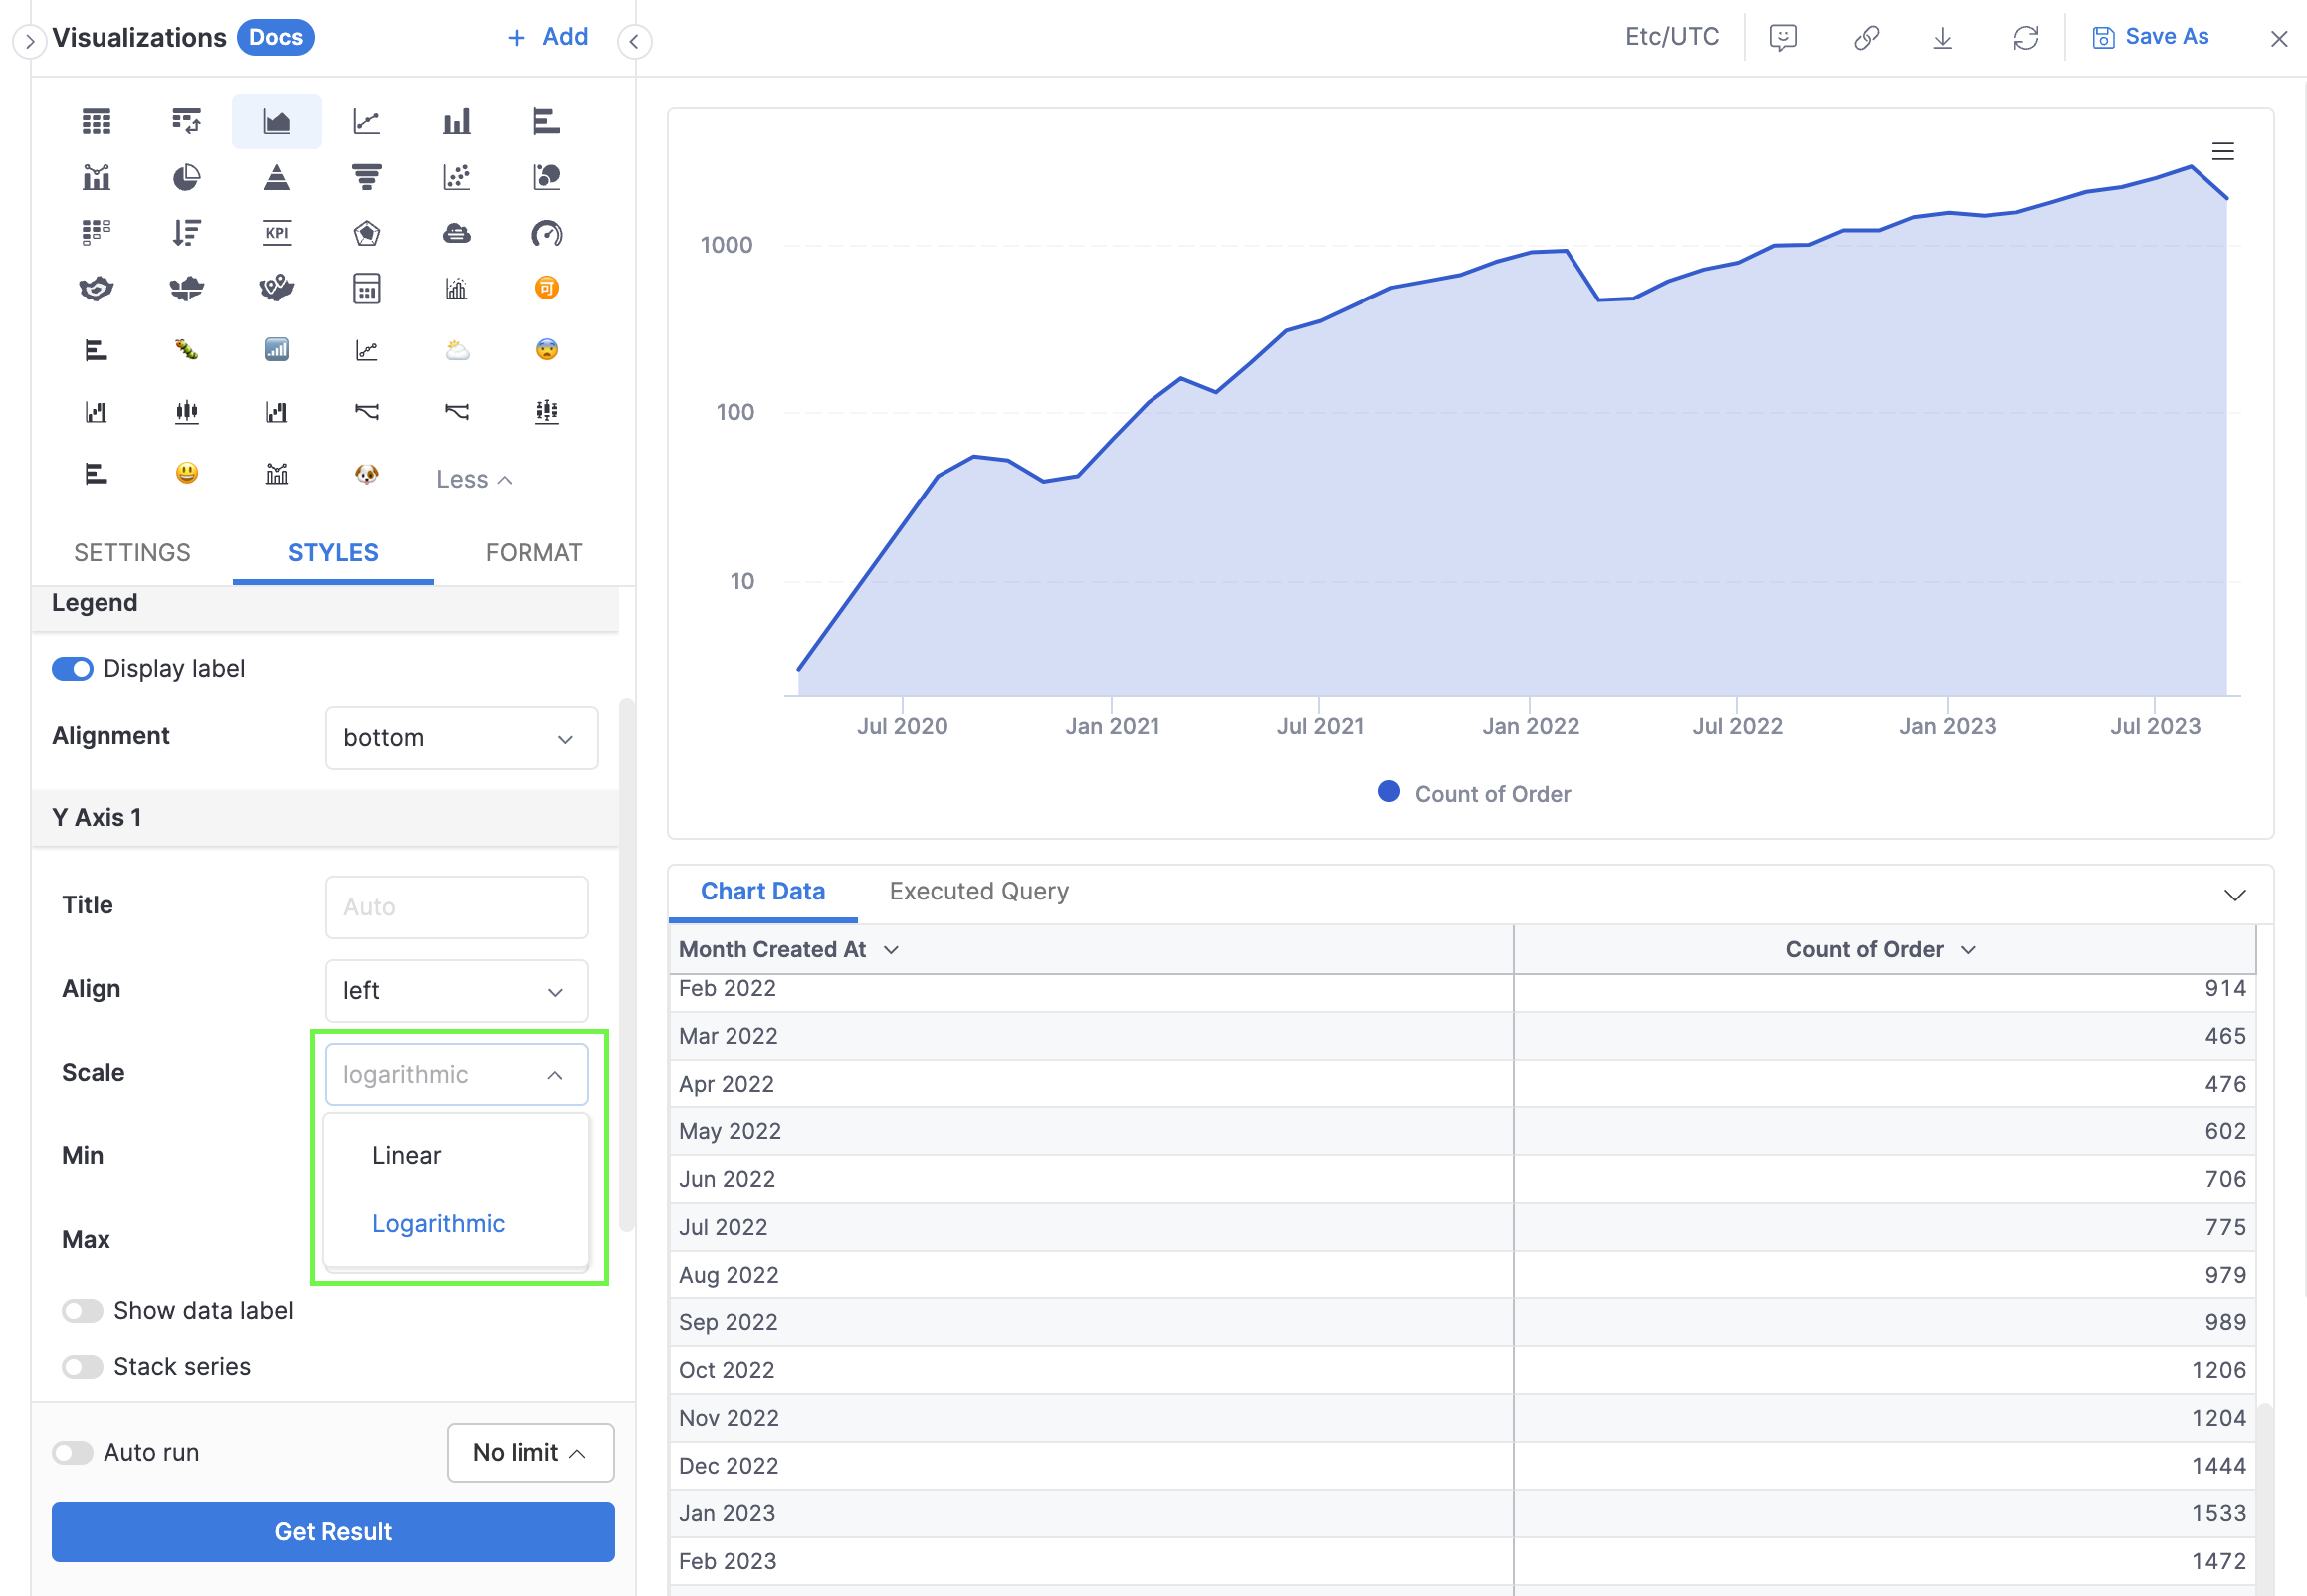Choose the calculator-style visualization icon
Viewport: 2307px width, 1596px height.
366,289
